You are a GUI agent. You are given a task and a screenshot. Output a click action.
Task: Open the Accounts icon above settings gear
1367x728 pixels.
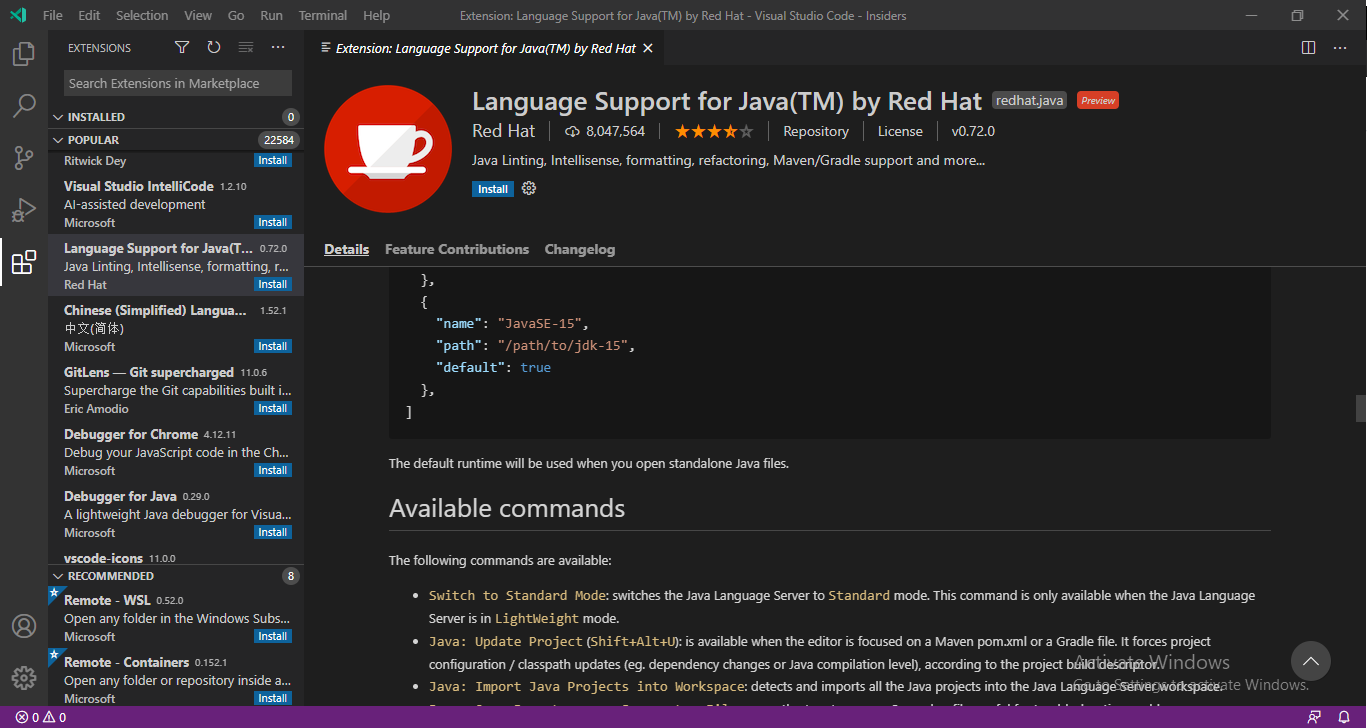point(24,626)
